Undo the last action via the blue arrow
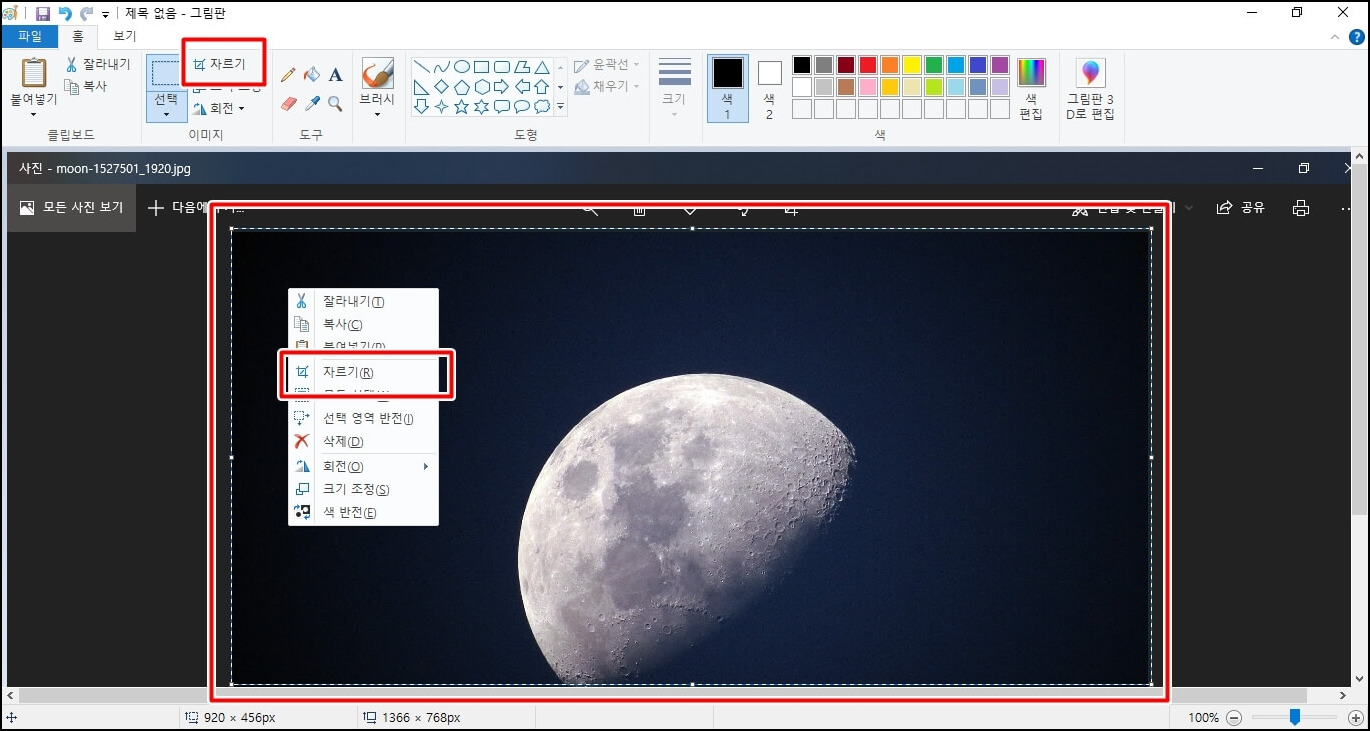The height and width of the screenshot is (731, 1370). click(65, 14)
